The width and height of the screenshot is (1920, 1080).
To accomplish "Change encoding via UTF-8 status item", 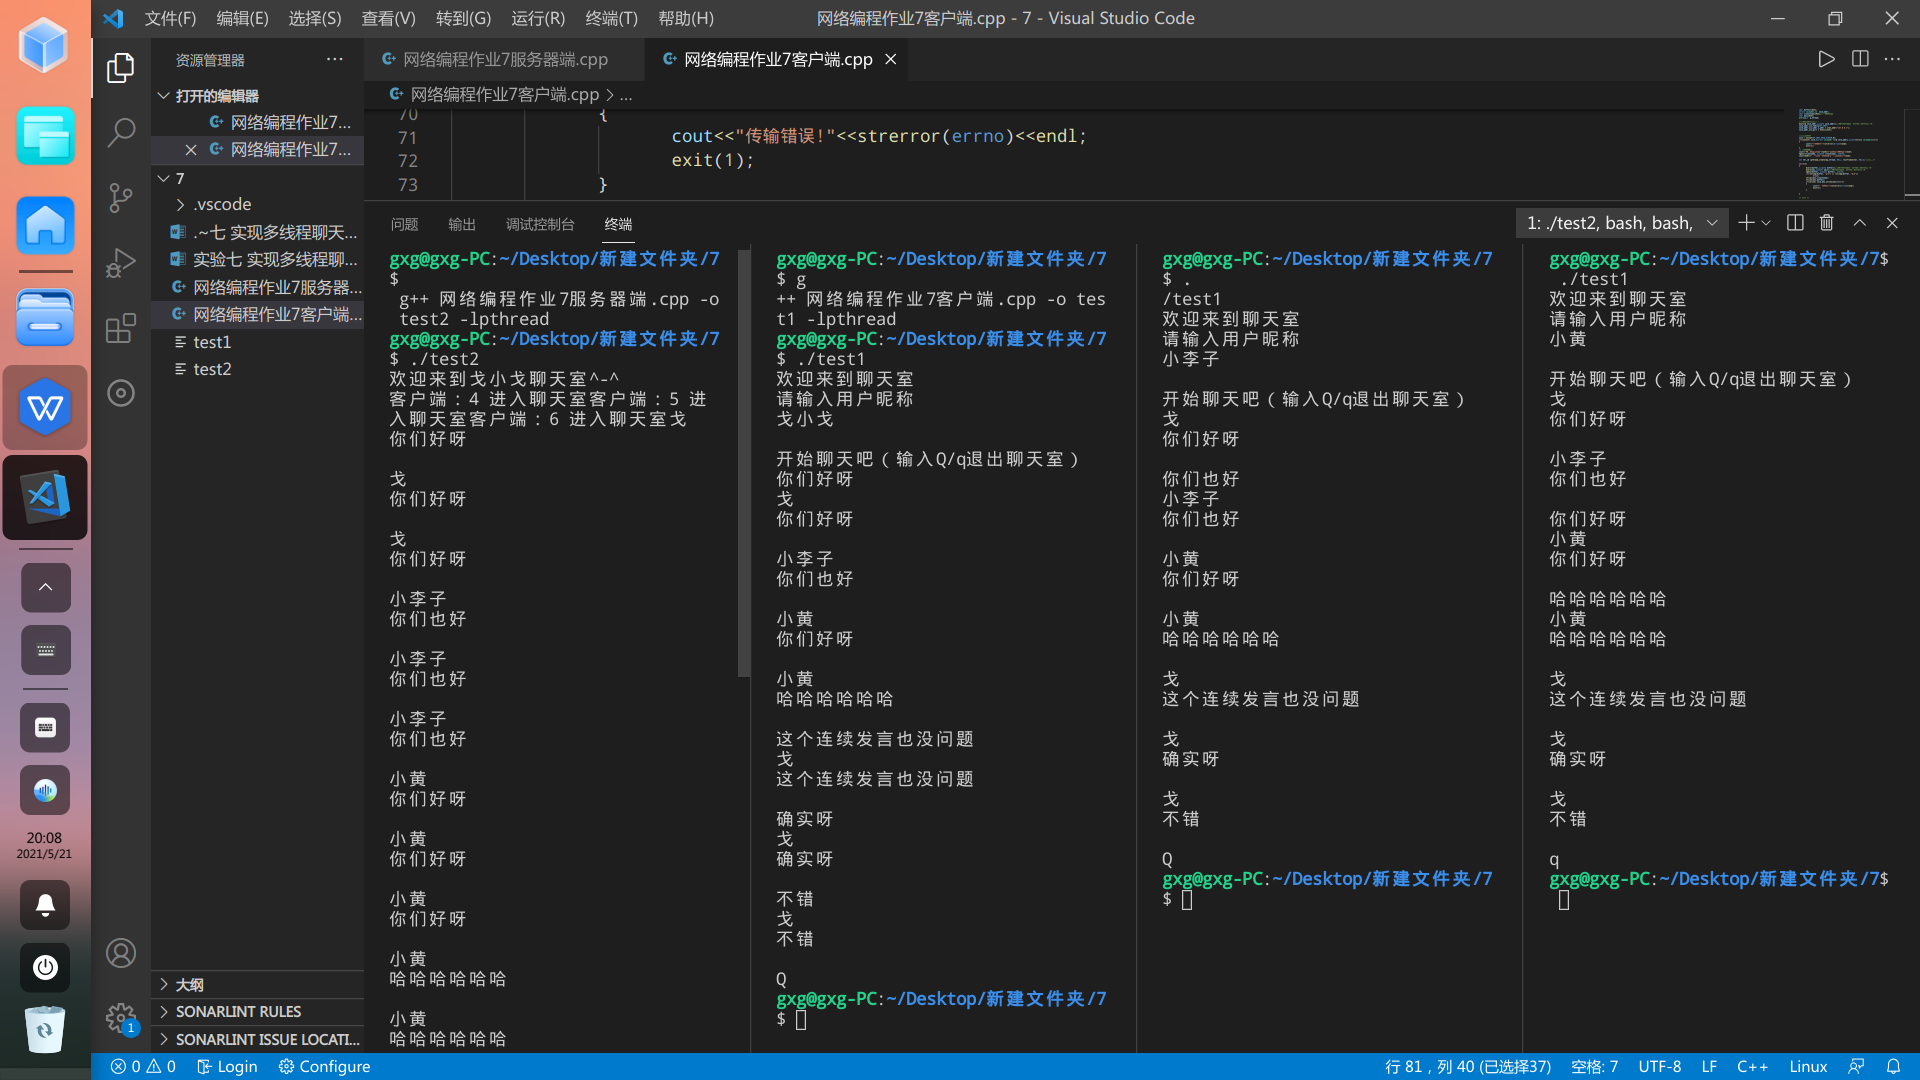I will 1659,1066.
